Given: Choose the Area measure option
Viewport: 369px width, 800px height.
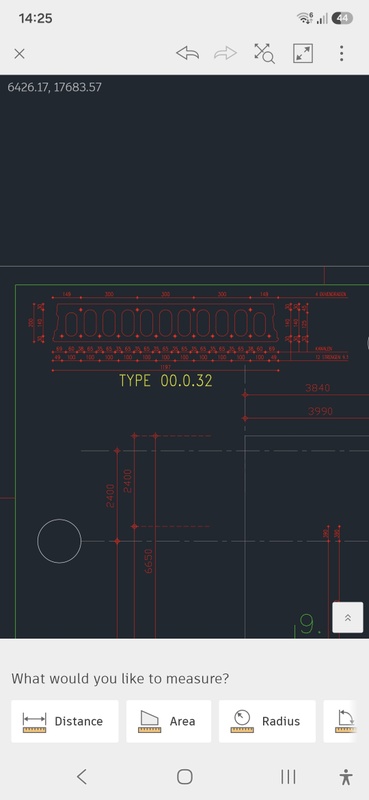Looking at the screenshot, I should point(168,721).
